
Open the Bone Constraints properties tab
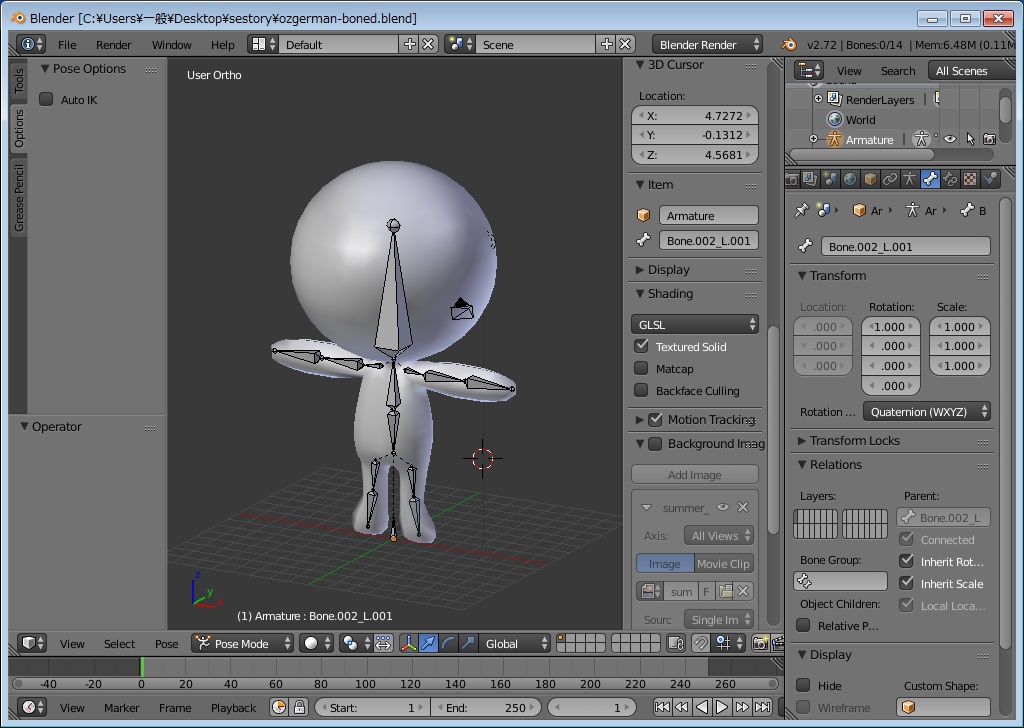pyautogui.click(x=950, y=178)
